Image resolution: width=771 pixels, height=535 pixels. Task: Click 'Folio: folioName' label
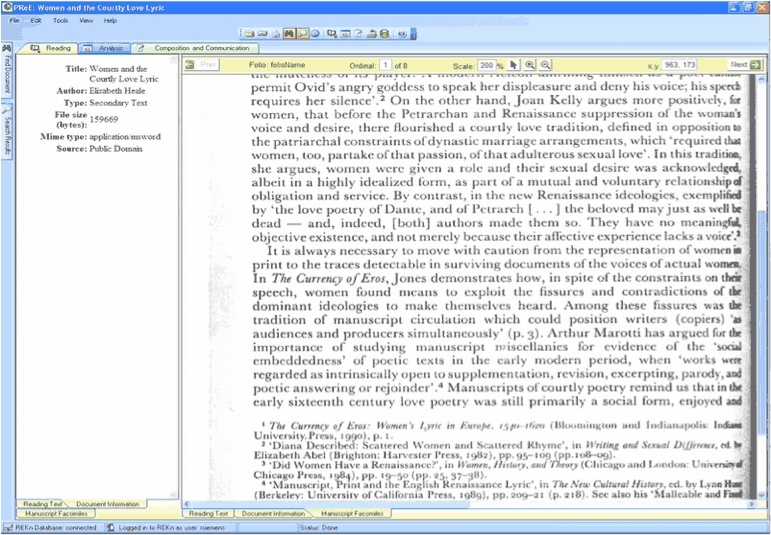coord(277,65)
